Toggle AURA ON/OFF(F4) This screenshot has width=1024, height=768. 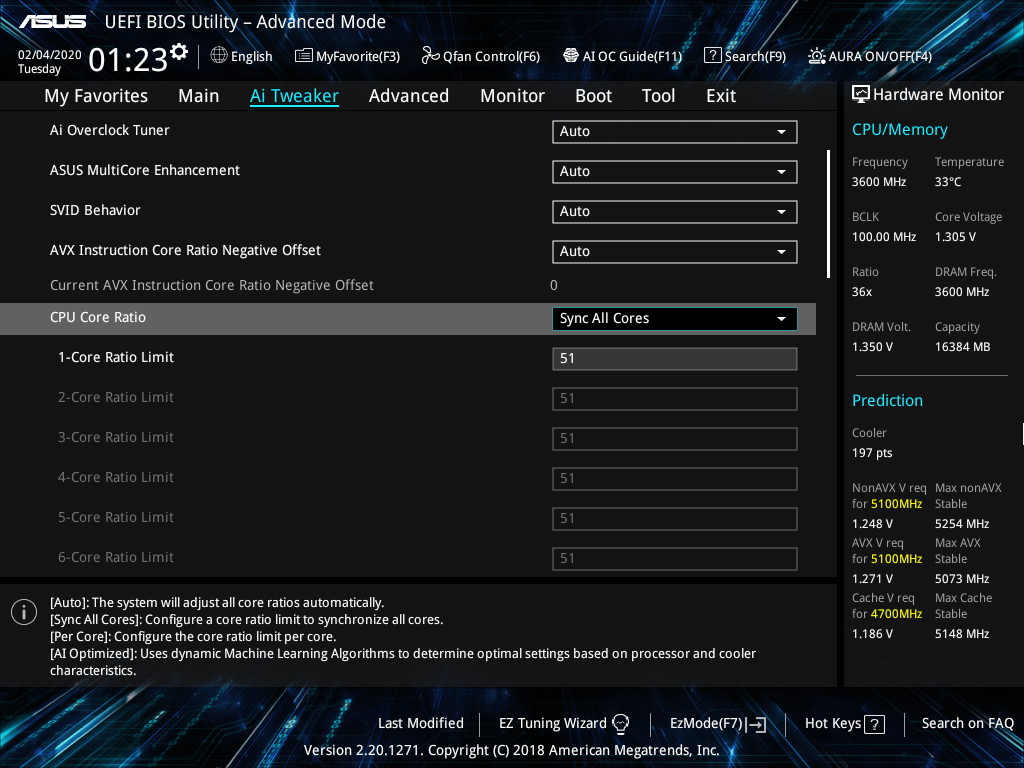pos(870,56)
